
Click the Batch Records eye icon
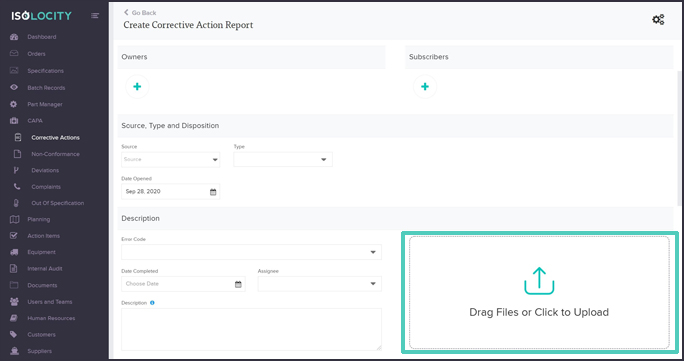coord(14,87)
